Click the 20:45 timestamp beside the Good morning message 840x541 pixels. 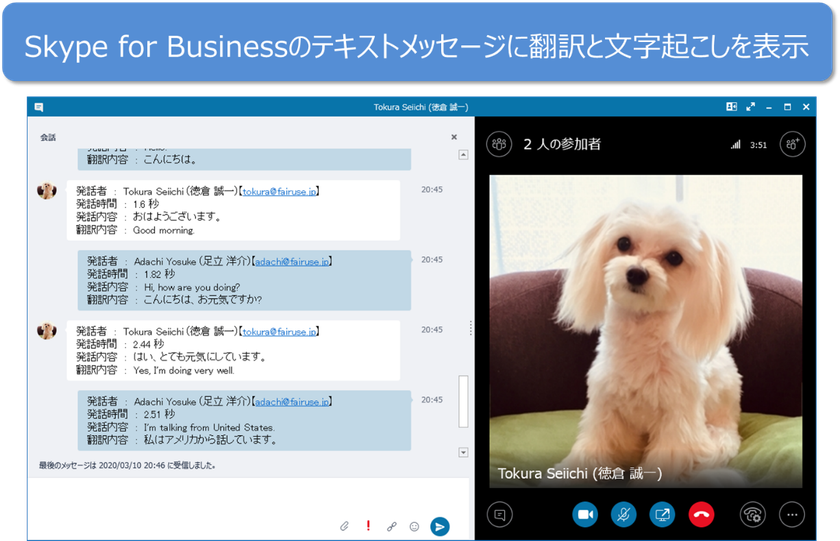432,190
